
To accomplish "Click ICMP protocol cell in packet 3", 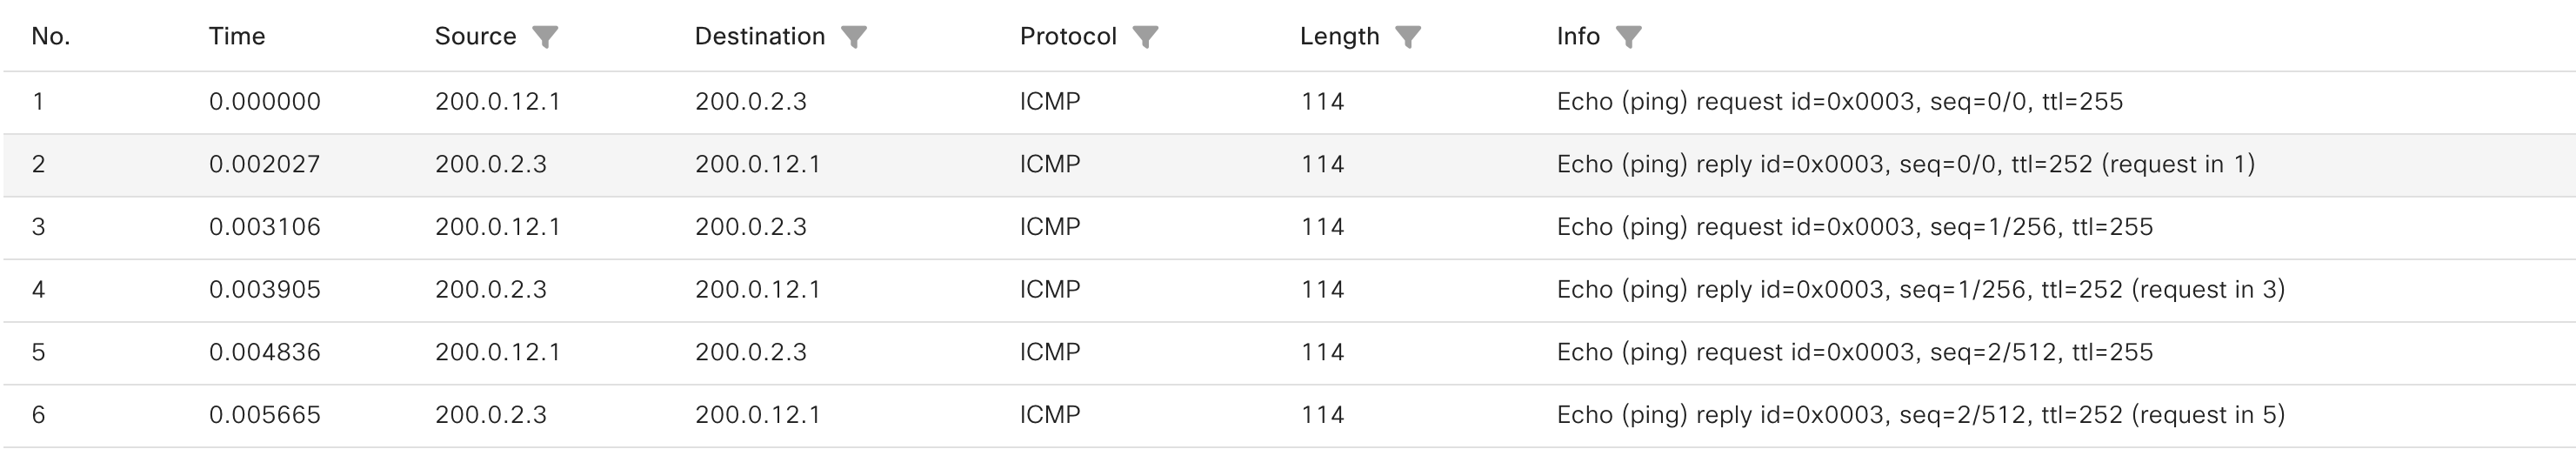I will [x=1050, y=227].
